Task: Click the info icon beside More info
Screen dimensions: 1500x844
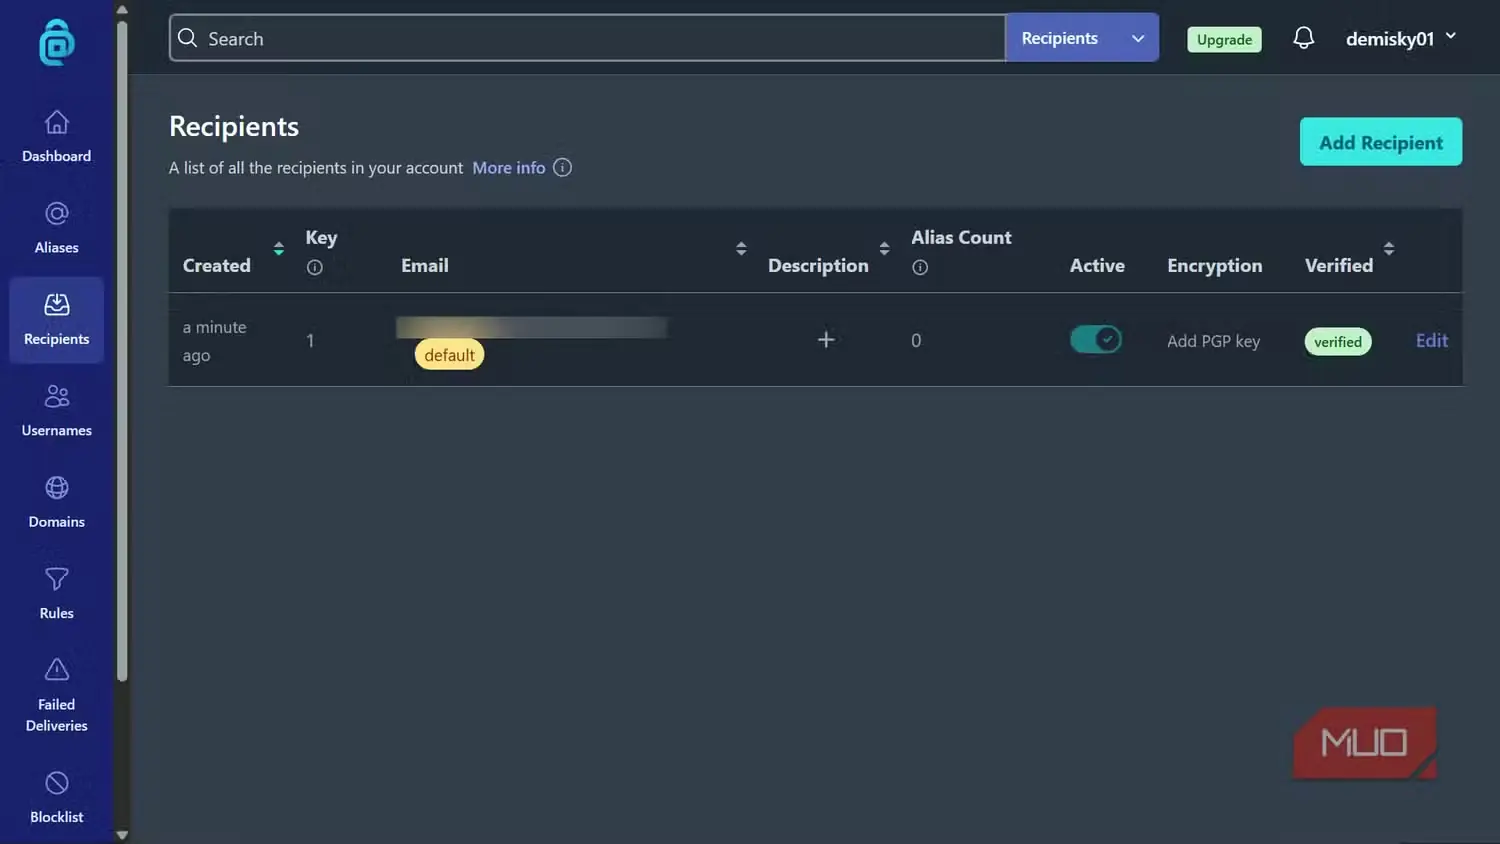Action: (x=562, y=168)
